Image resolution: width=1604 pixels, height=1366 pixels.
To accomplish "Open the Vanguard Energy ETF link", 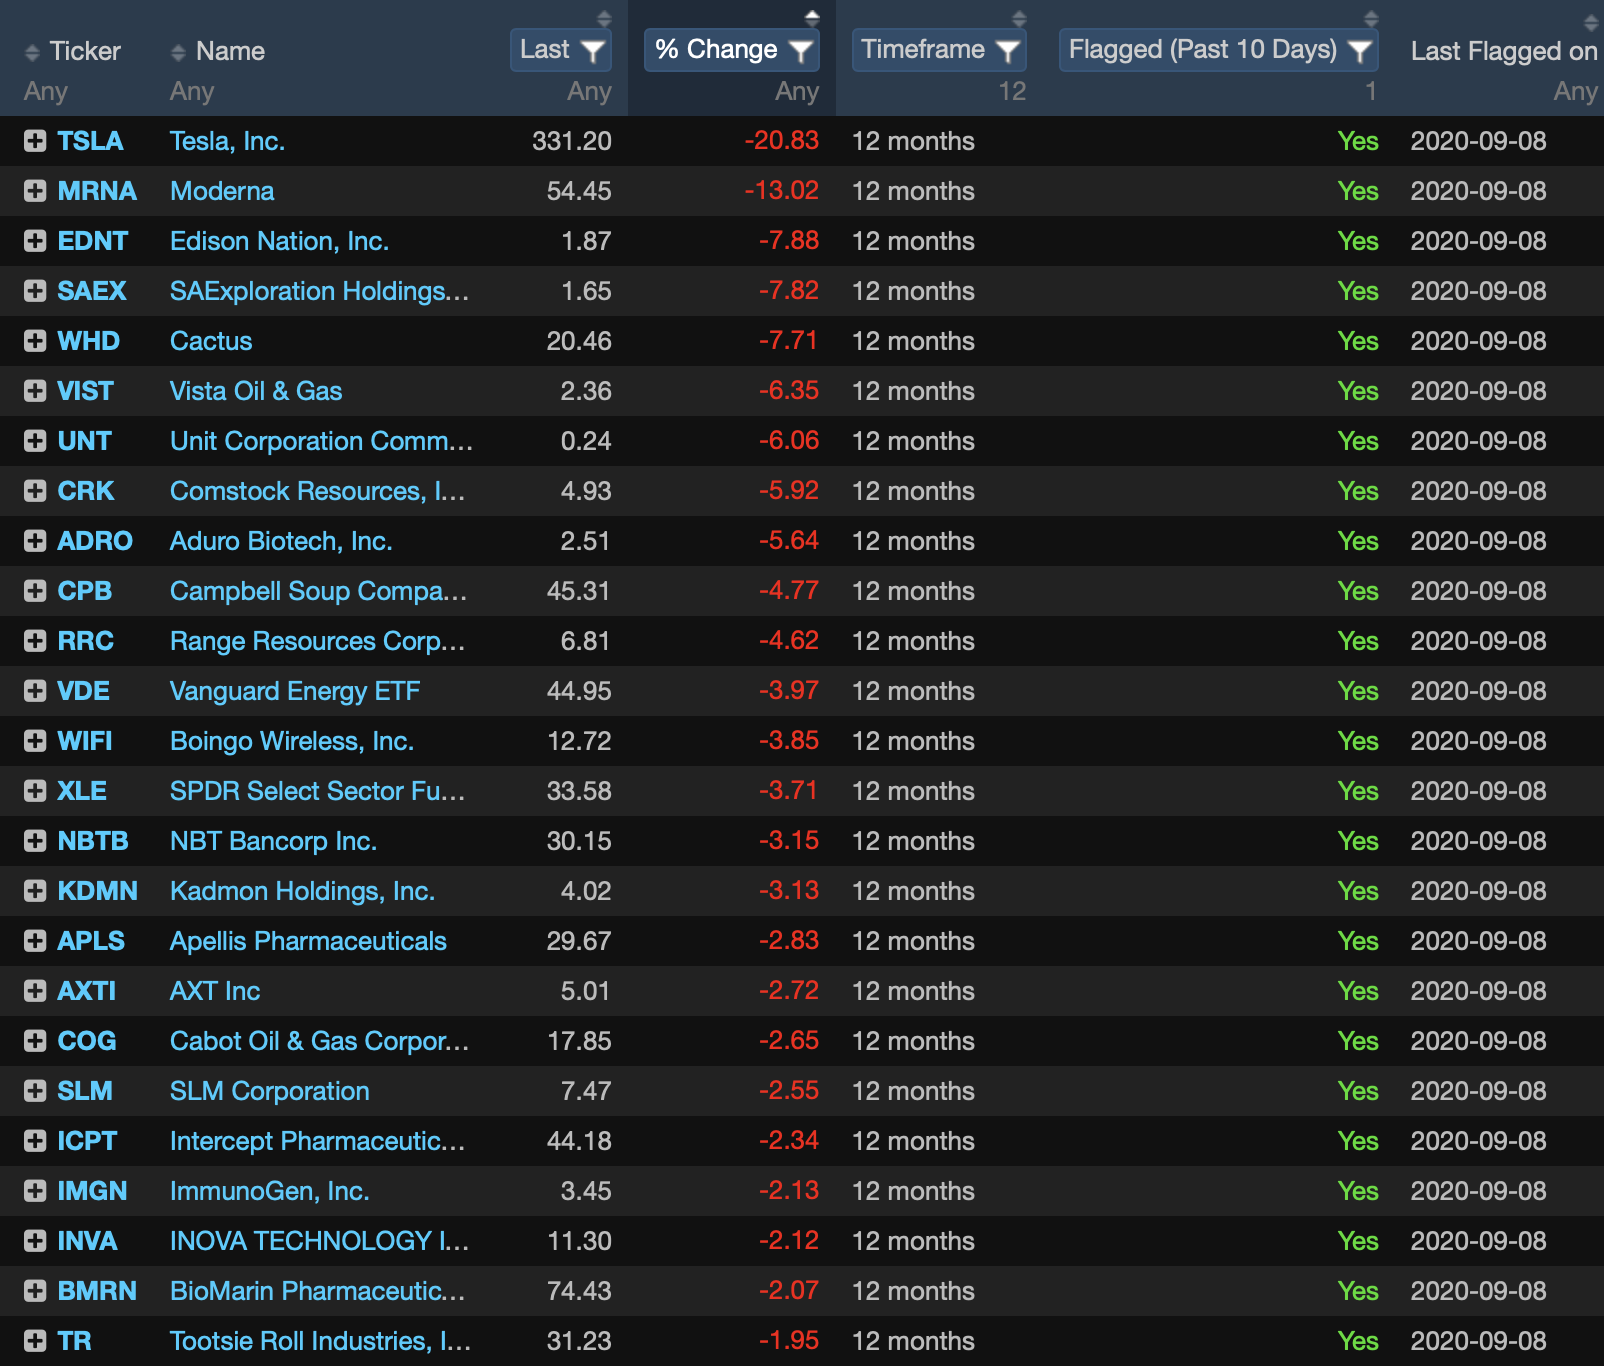I will coord(295,691).
